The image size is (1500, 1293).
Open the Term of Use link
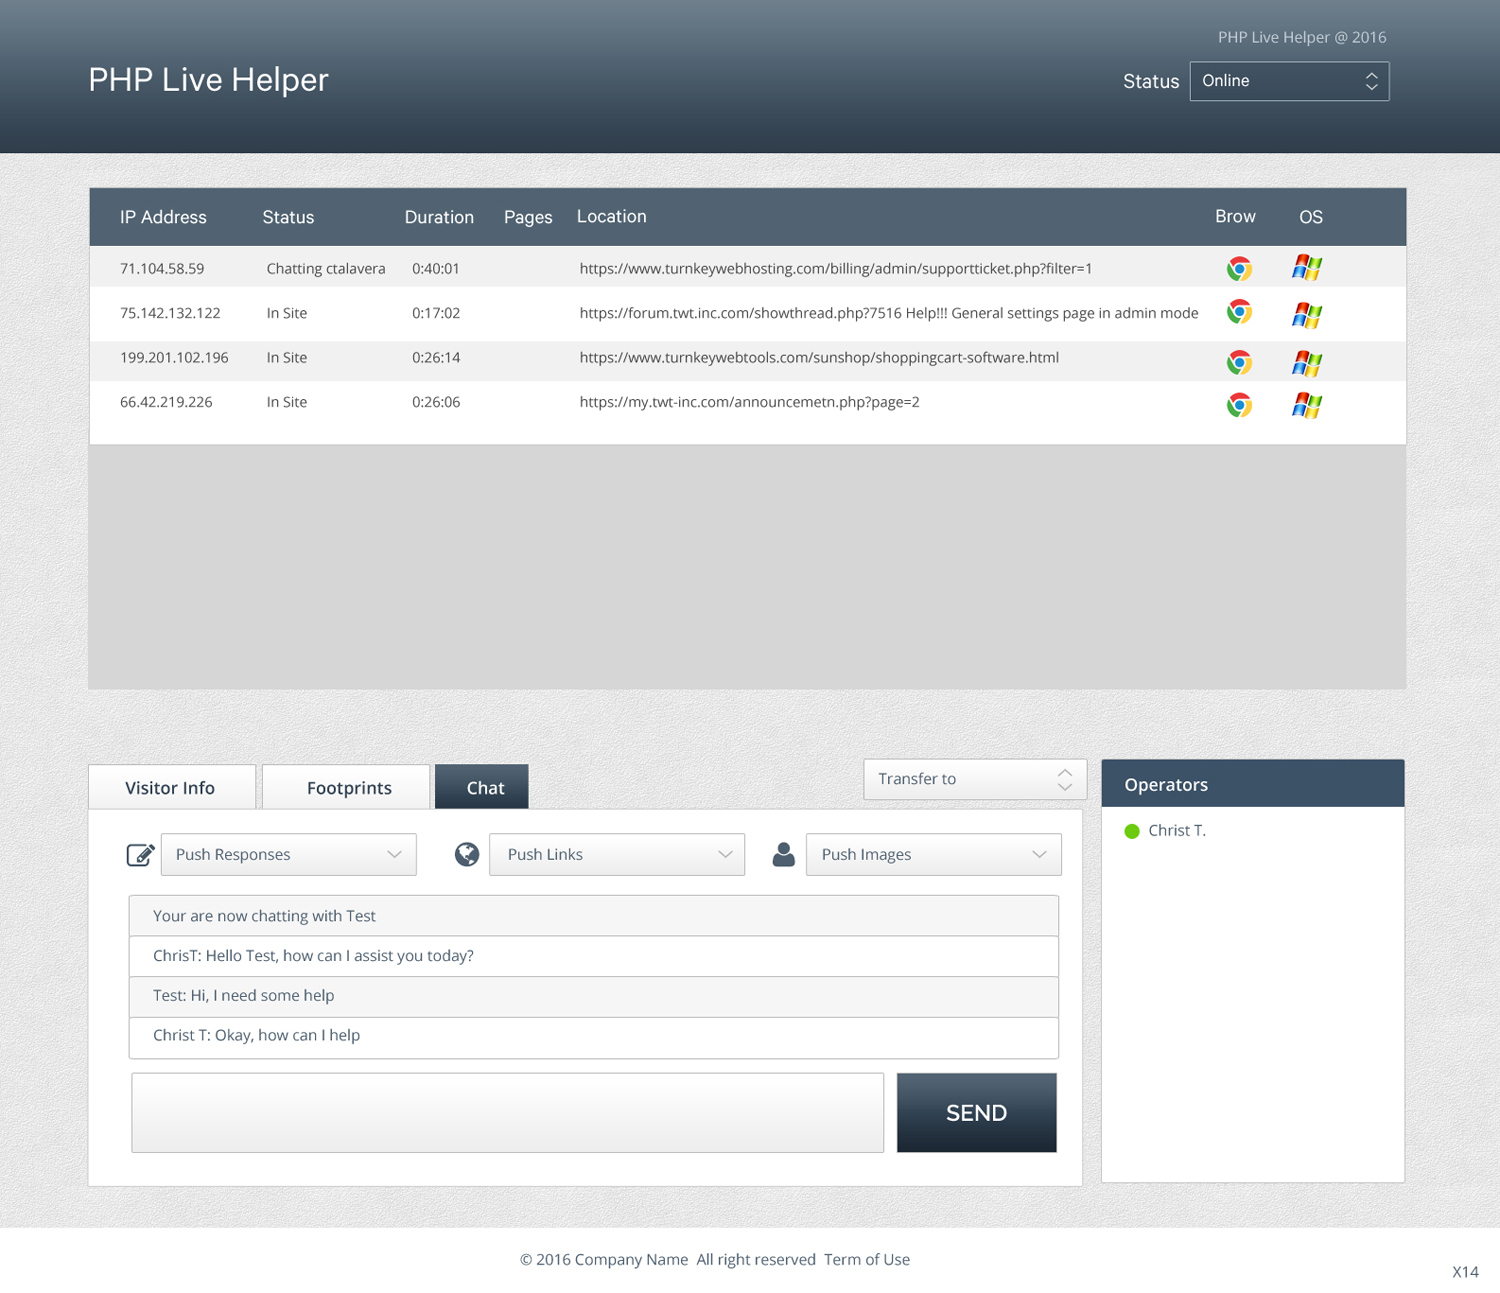[867, 1260]
